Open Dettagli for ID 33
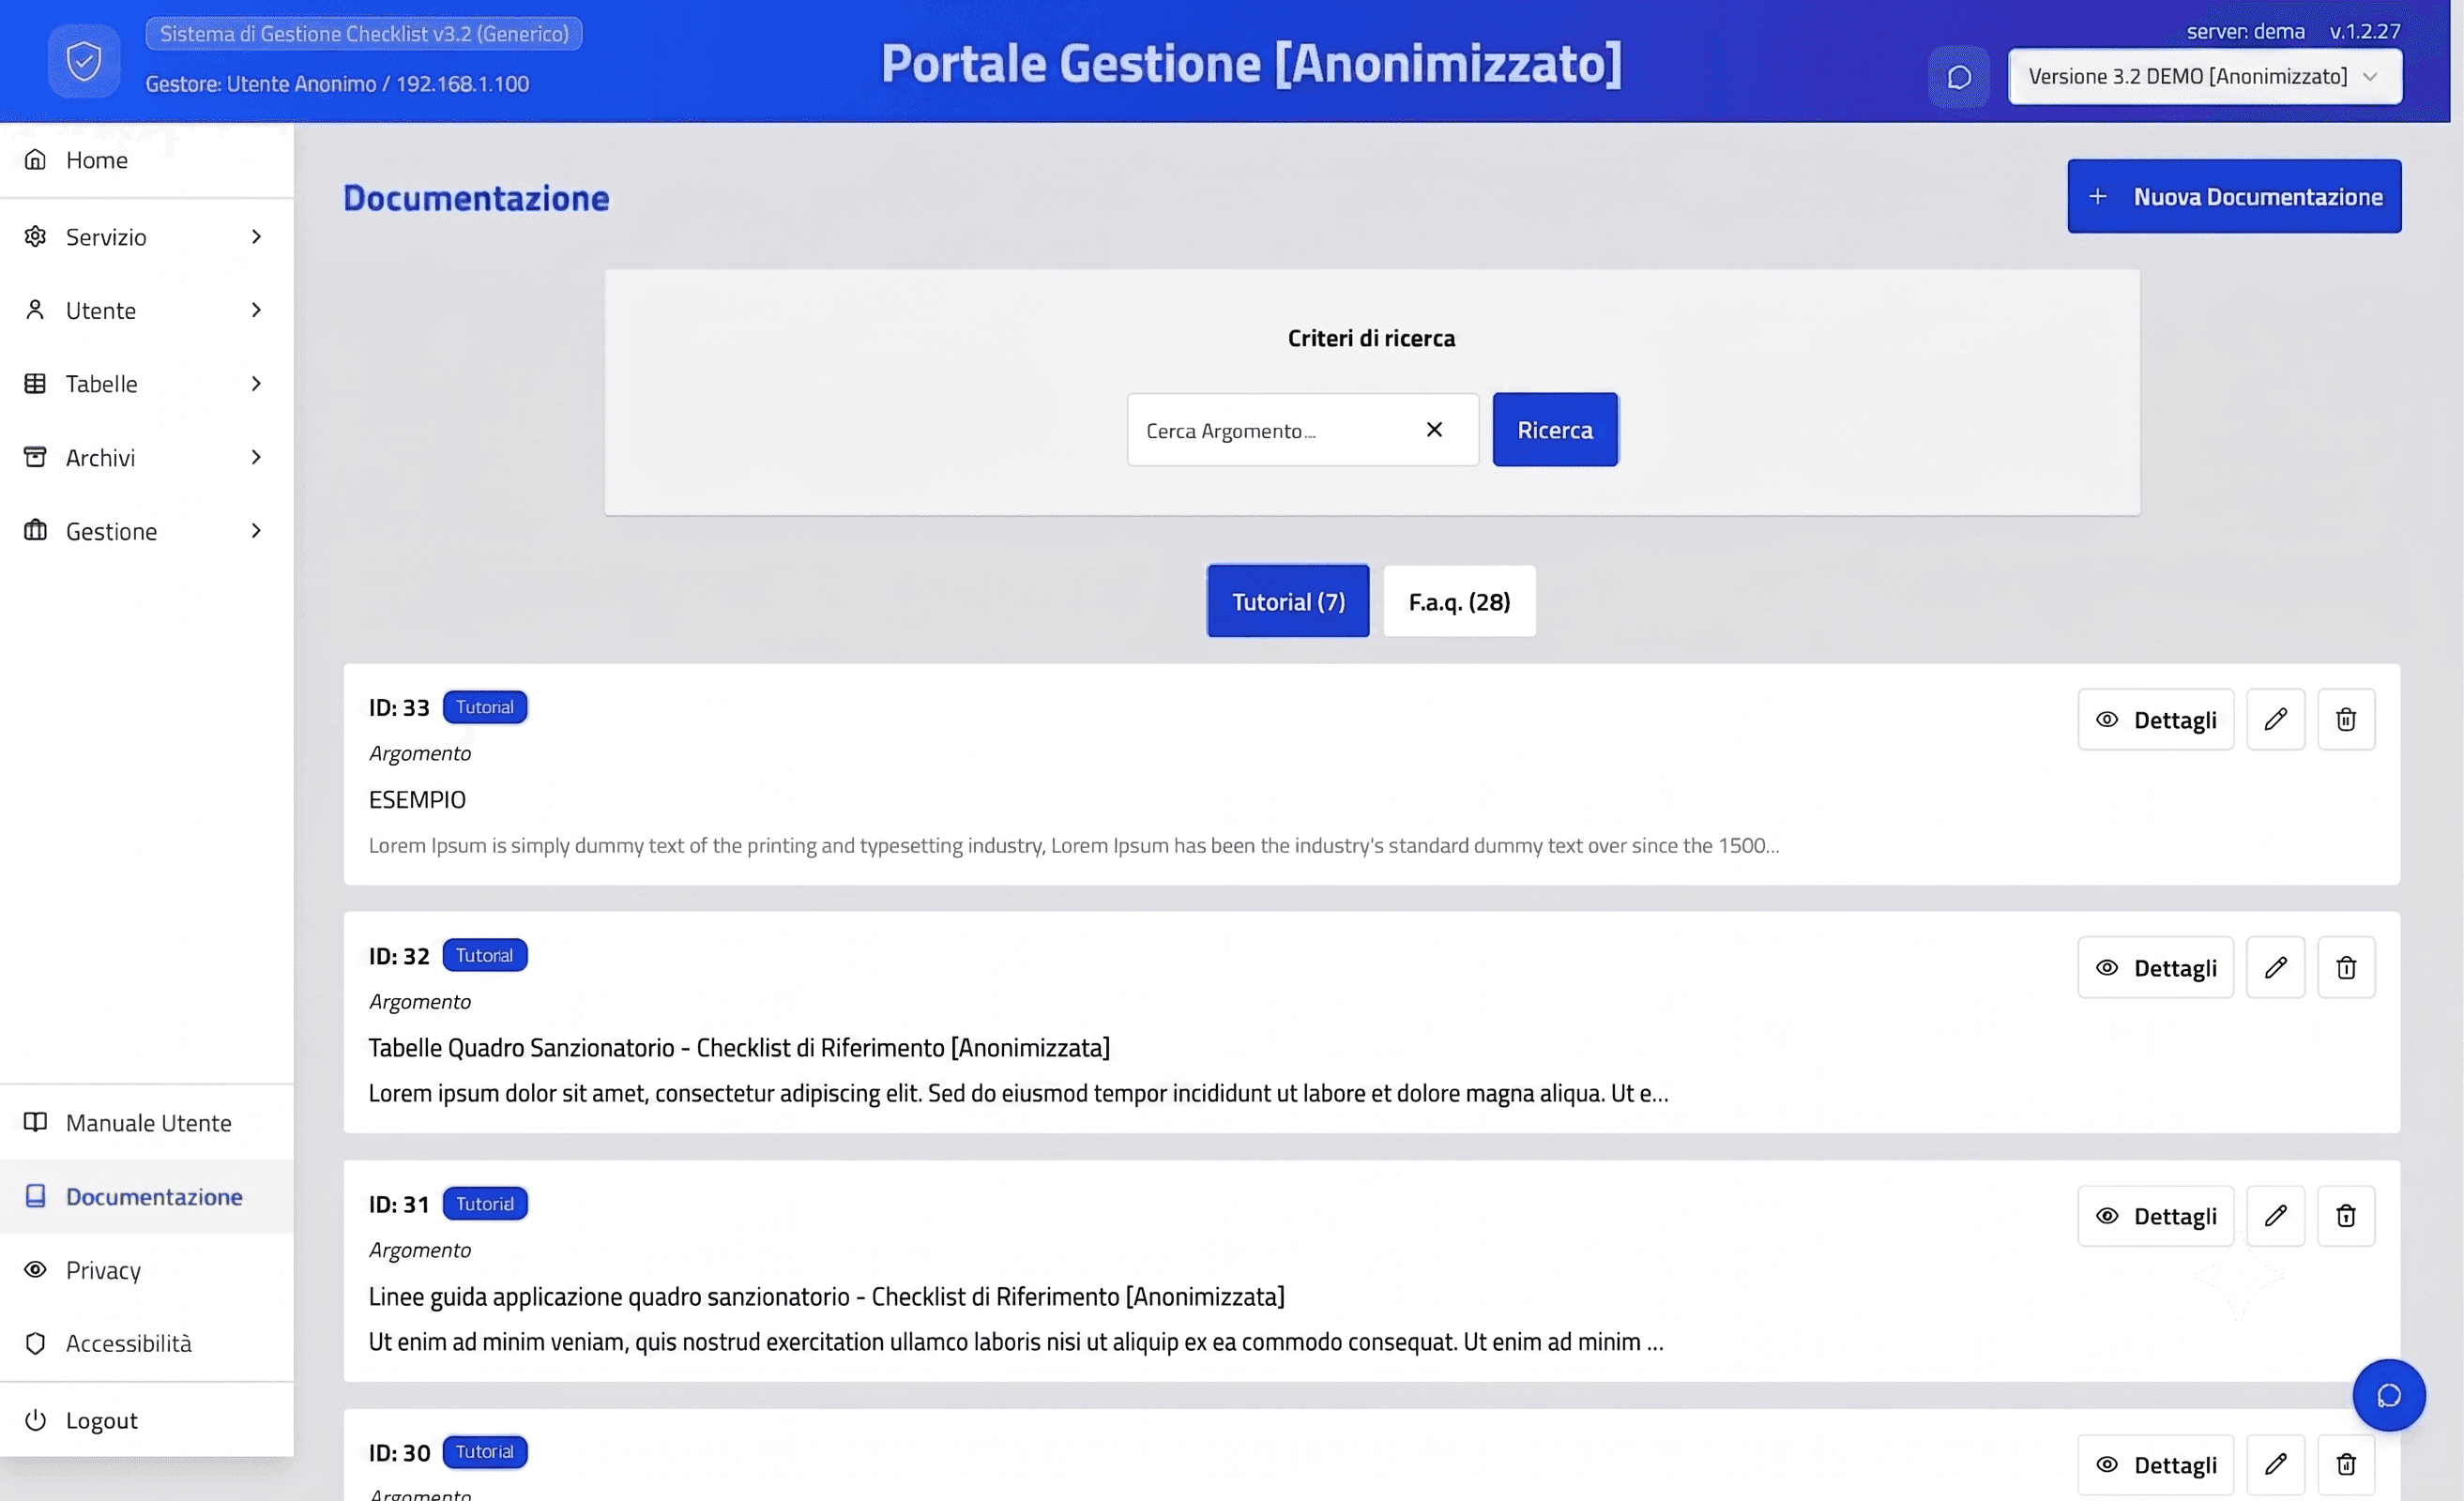Screen dimensions: 2464x1501 click(x=2155, y=719)
